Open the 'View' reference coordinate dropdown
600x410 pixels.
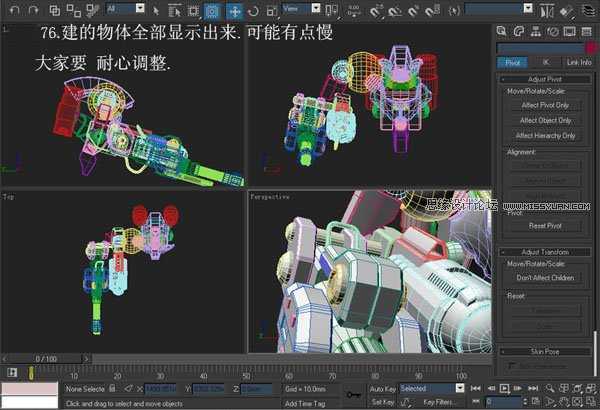pyautogui.click(x=316, y=8)
